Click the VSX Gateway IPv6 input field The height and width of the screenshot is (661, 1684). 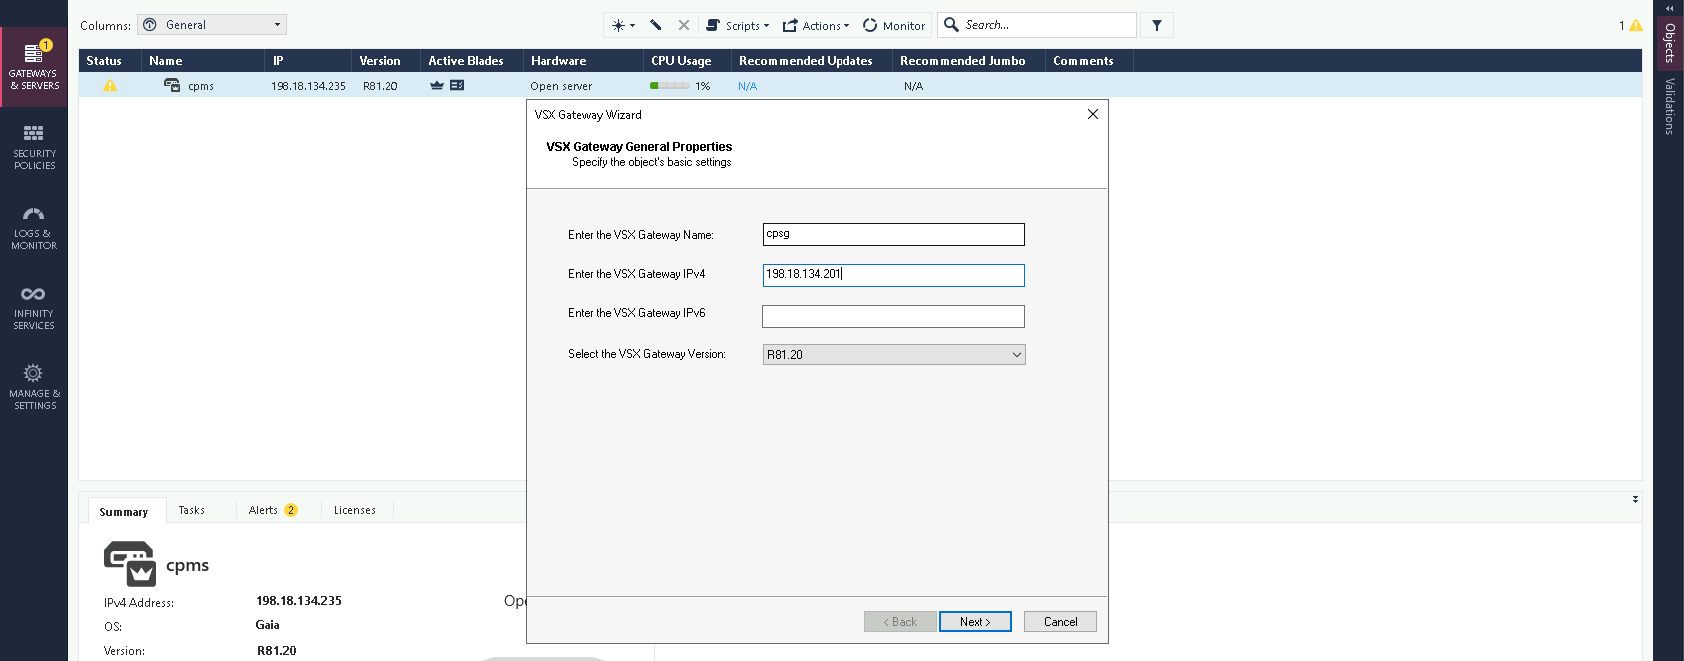click(893, 316)
